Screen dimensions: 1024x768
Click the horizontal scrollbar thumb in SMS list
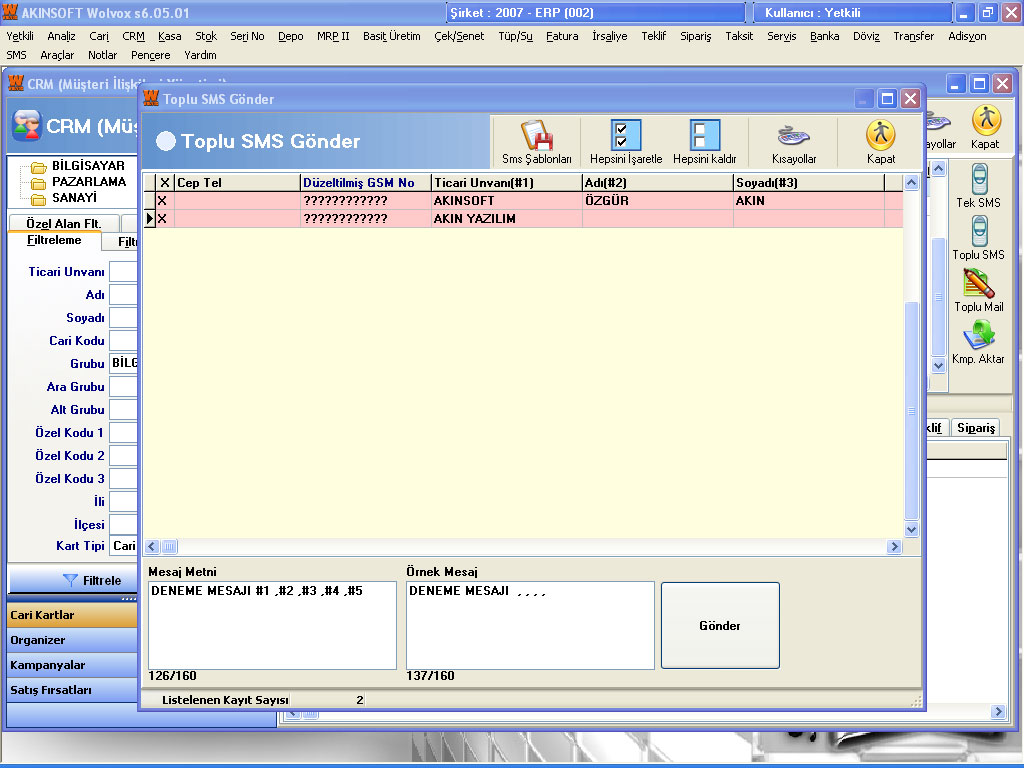pos(169,547)
